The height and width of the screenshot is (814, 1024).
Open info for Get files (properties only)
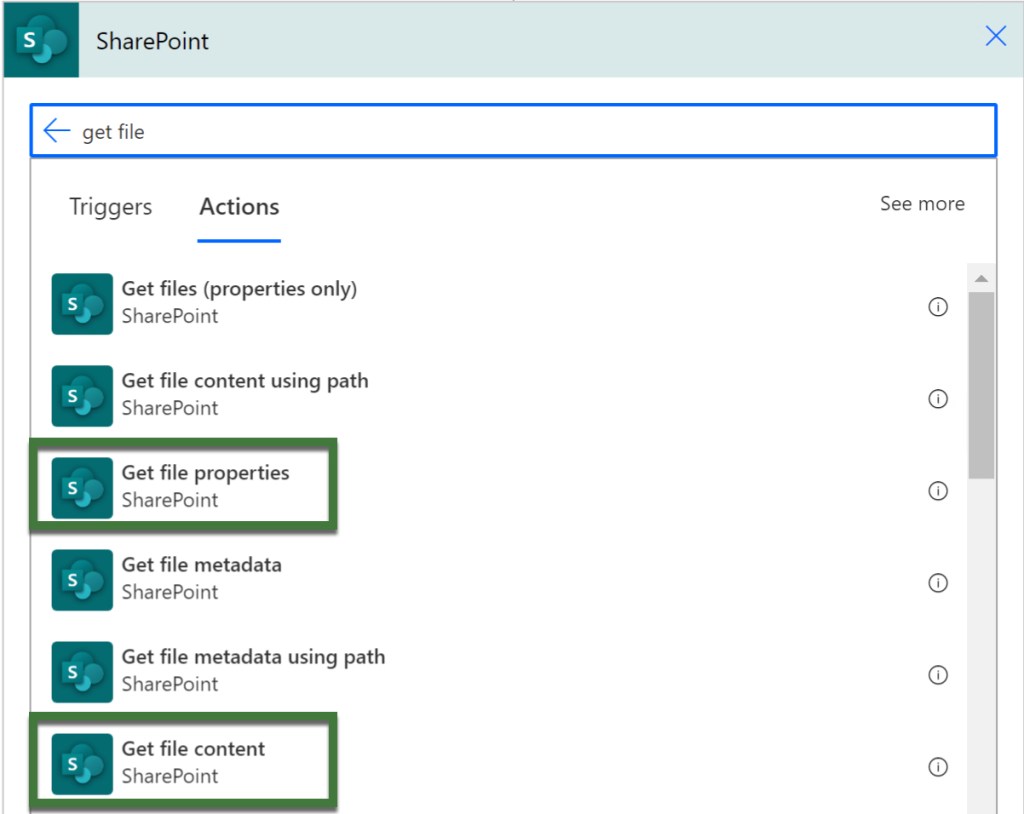pos(937,307)
